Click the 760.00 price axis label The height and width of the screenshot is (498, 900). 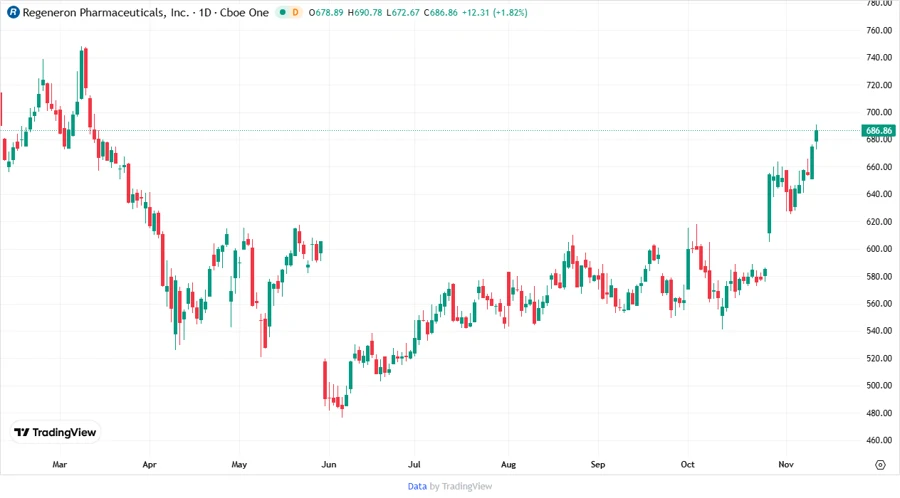click(x=879, y=30)
